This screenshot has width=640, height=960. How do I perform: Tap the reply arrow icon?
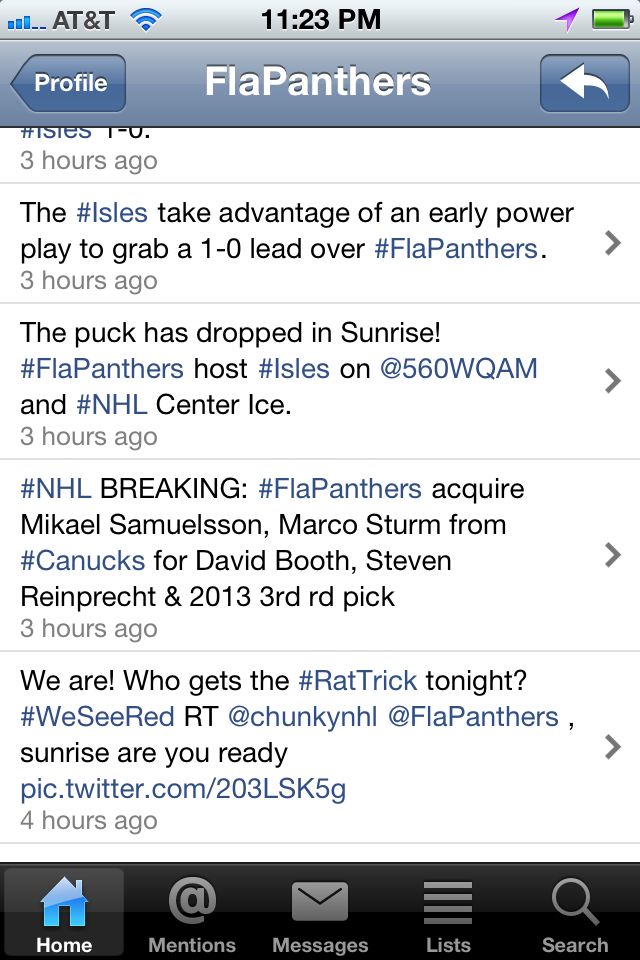pos(584,83)
